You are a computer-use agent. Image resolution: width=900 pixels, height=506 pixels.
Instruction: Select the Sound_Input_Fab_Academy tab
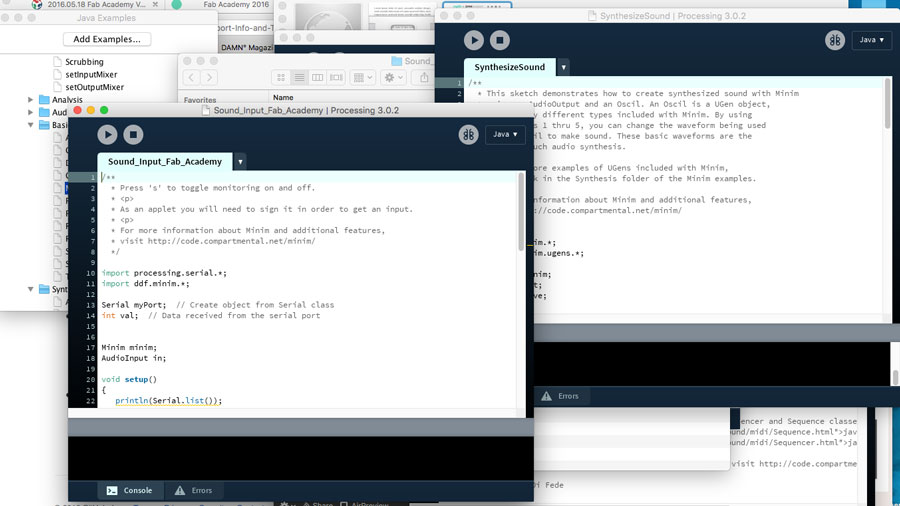[165, 162]
